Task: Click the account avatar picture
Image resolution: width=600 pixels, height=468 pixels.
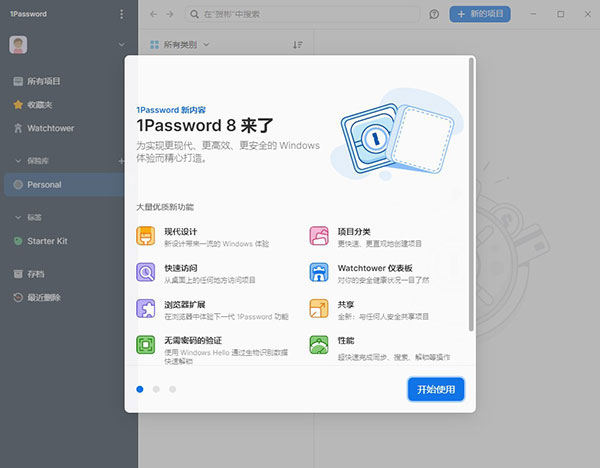Action: pyautogui.click(x=18, y=45)
